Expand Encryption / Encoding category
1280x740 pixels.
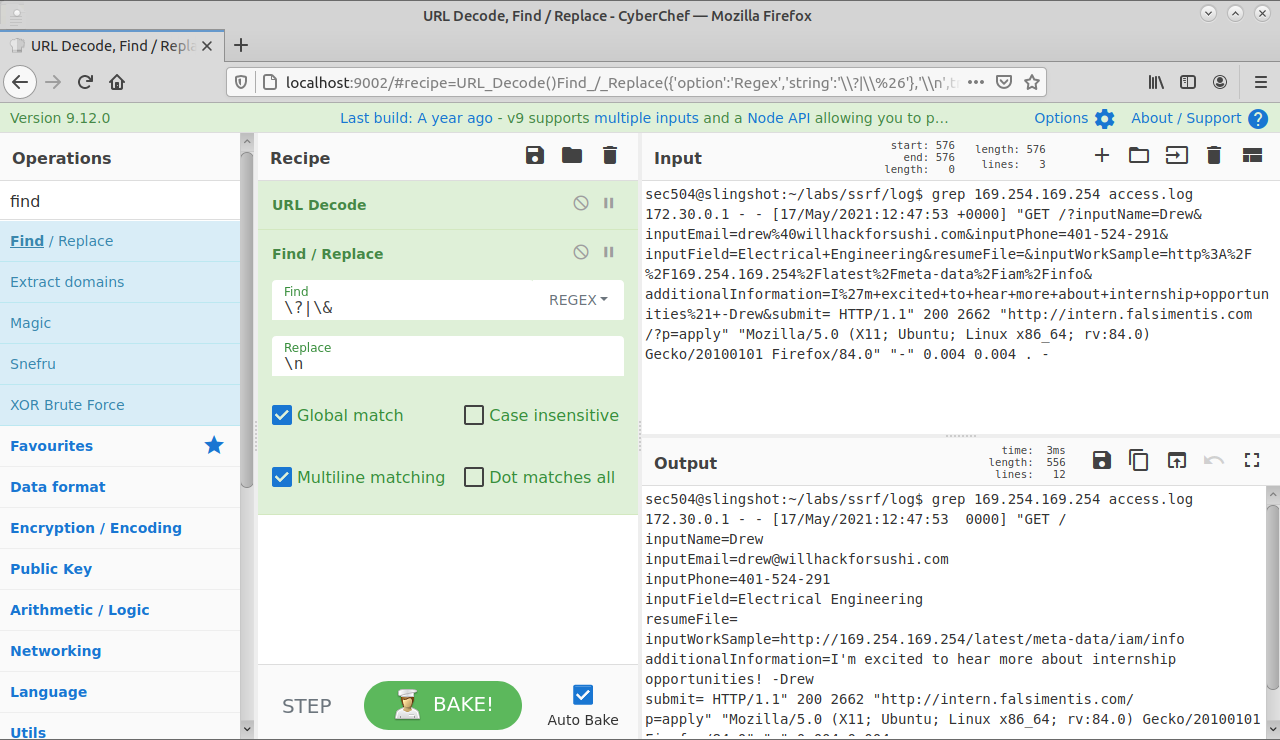click(x=120, y=528)
